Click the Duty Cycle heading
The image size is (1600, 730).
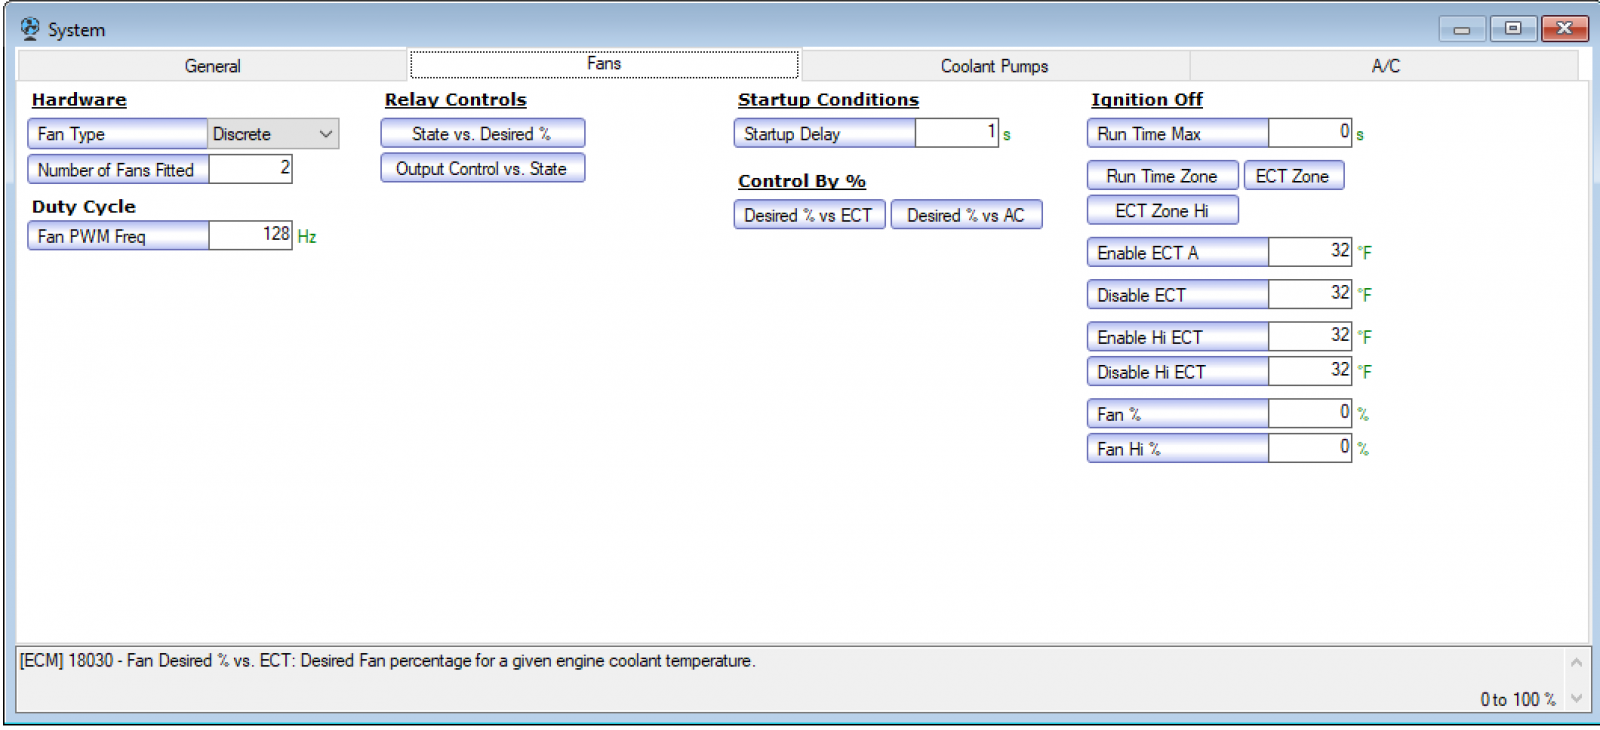(x=83, y=206)
